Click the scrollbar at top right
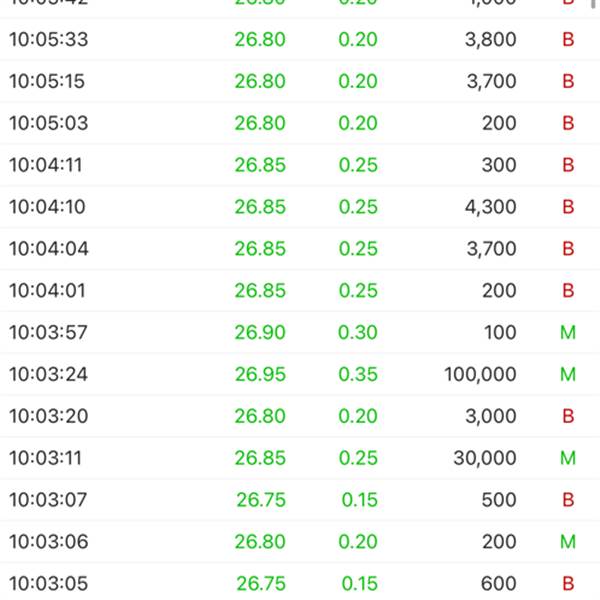600x600 pixels. (593, 4)
